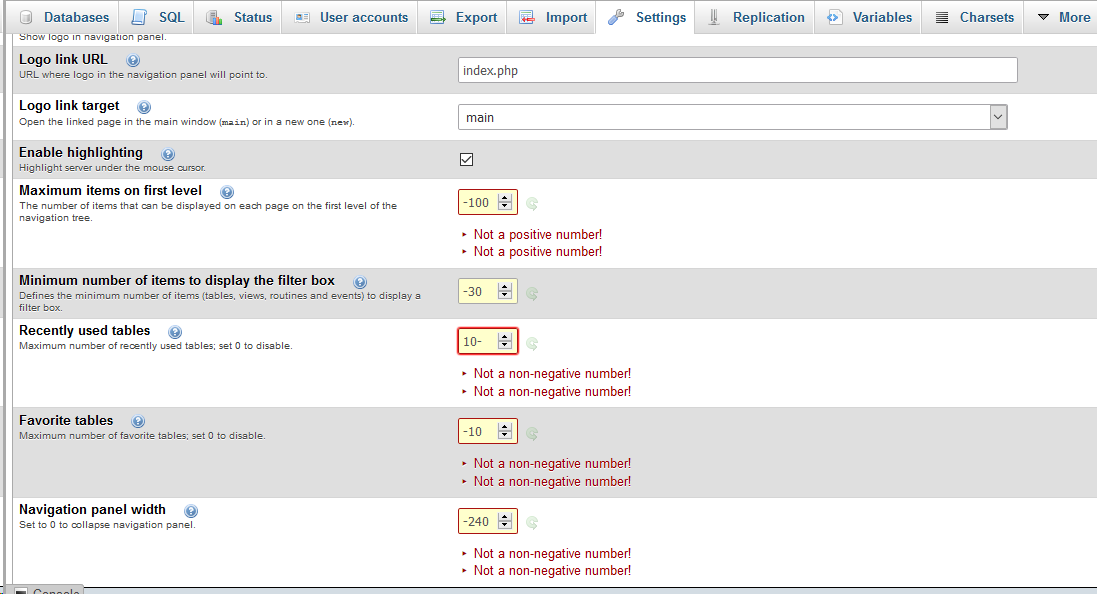Uncheck the Enable highlighting checkbox
The image size is (1097, 594).
[465, 158]
